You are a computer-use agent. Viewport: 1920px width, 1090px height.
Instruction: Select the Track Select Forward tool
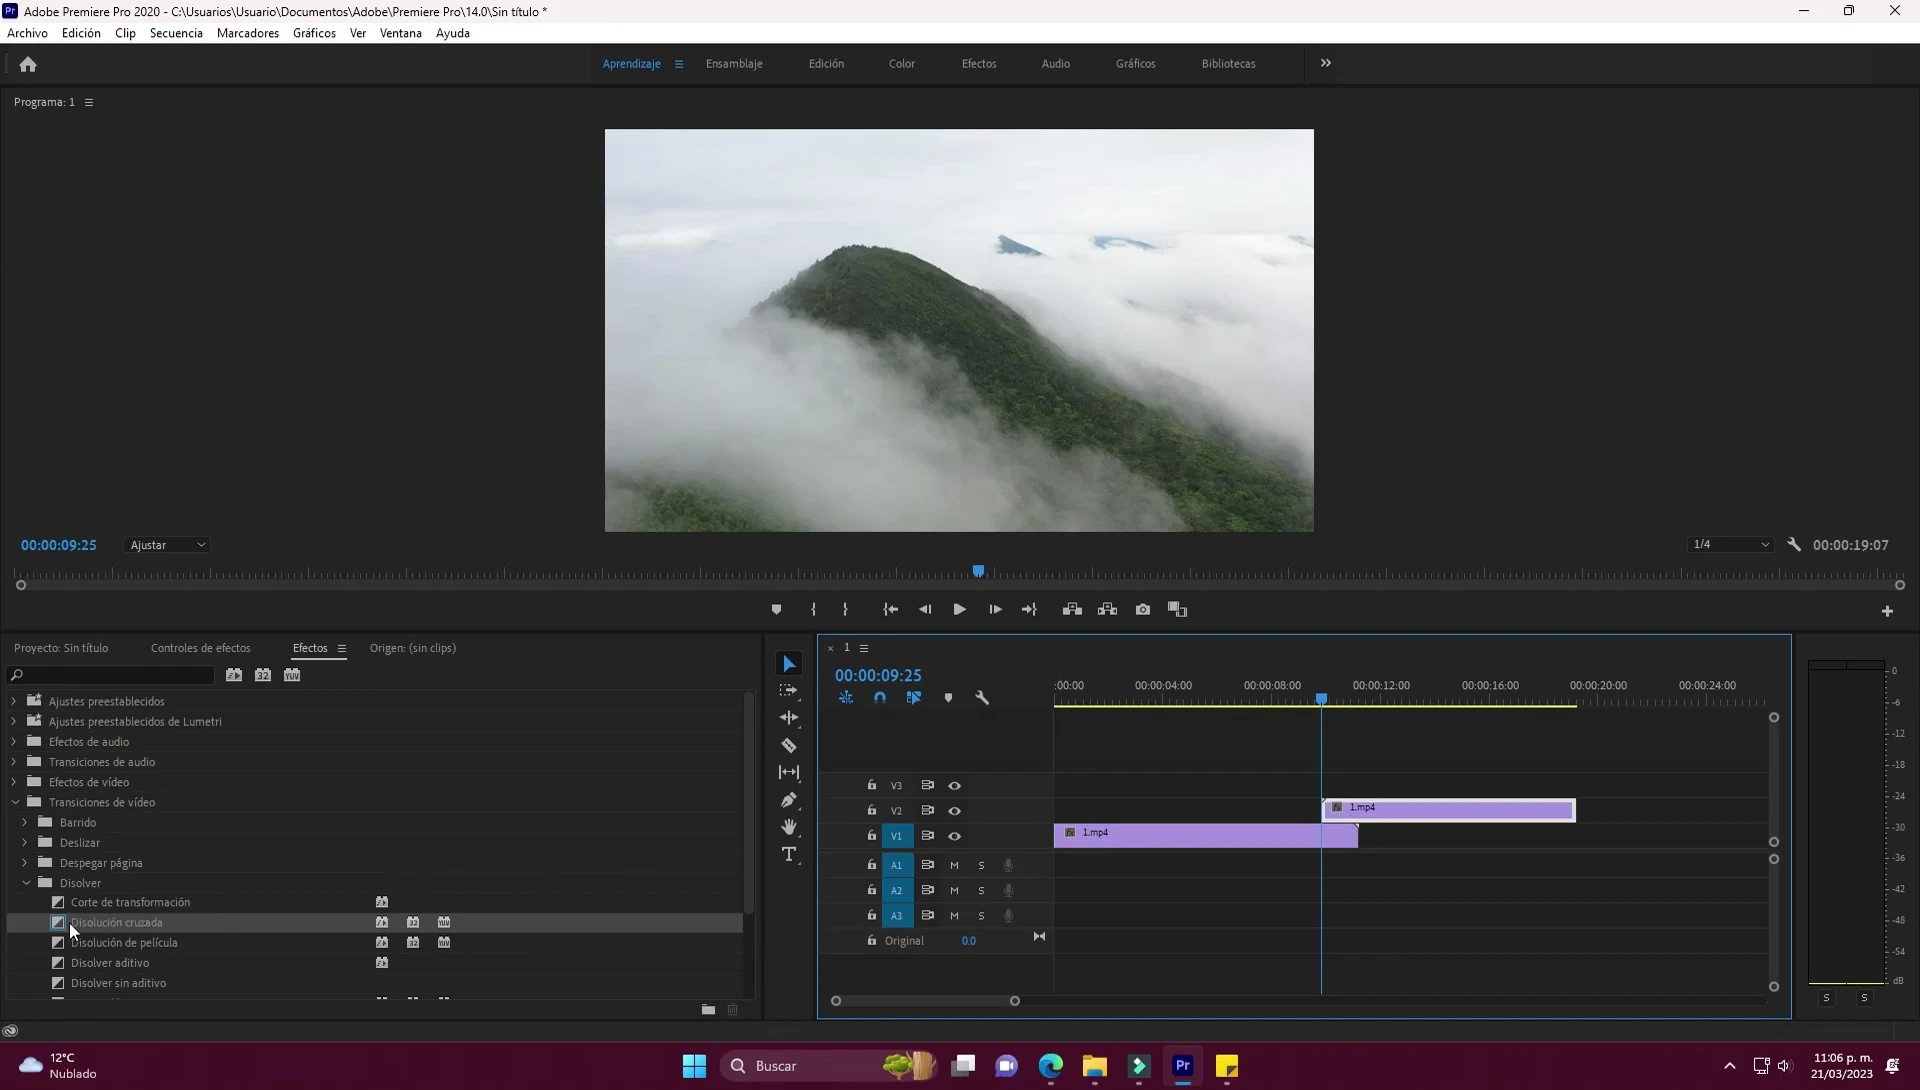789,691
